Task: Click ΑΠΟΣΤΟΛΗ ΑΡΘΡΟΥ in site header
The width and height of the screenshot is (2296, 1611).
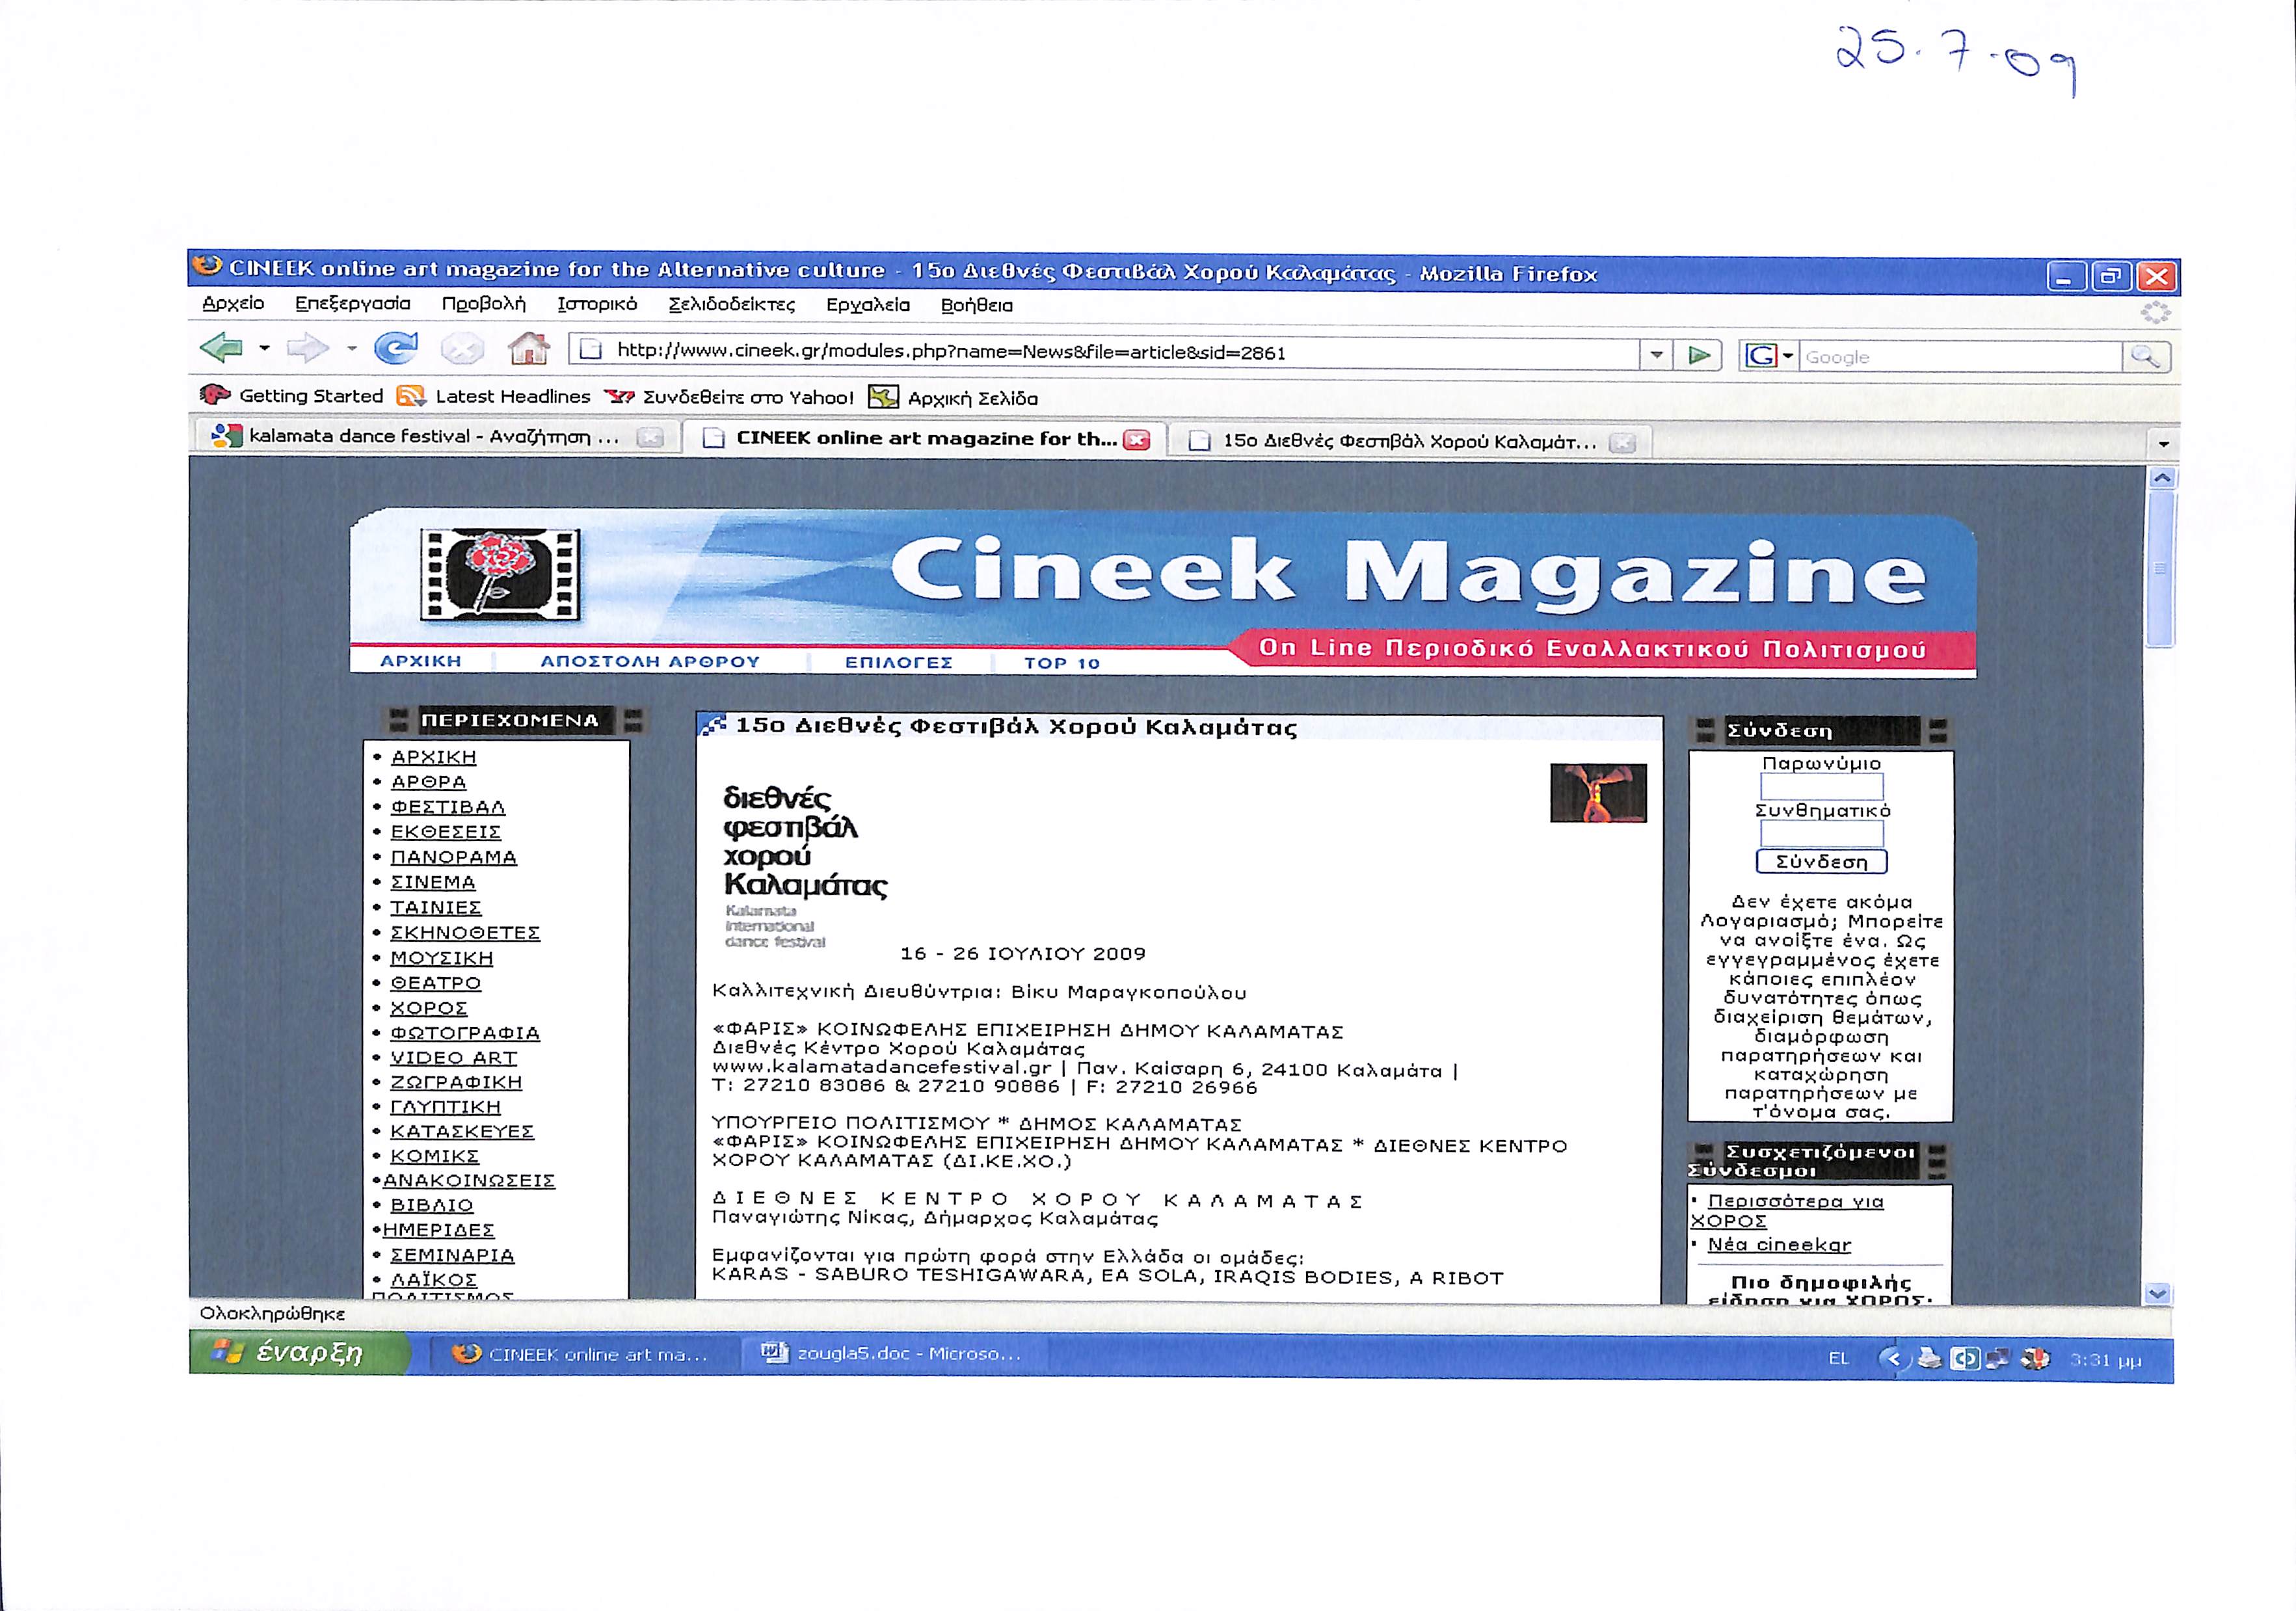Action: (651, 662)
